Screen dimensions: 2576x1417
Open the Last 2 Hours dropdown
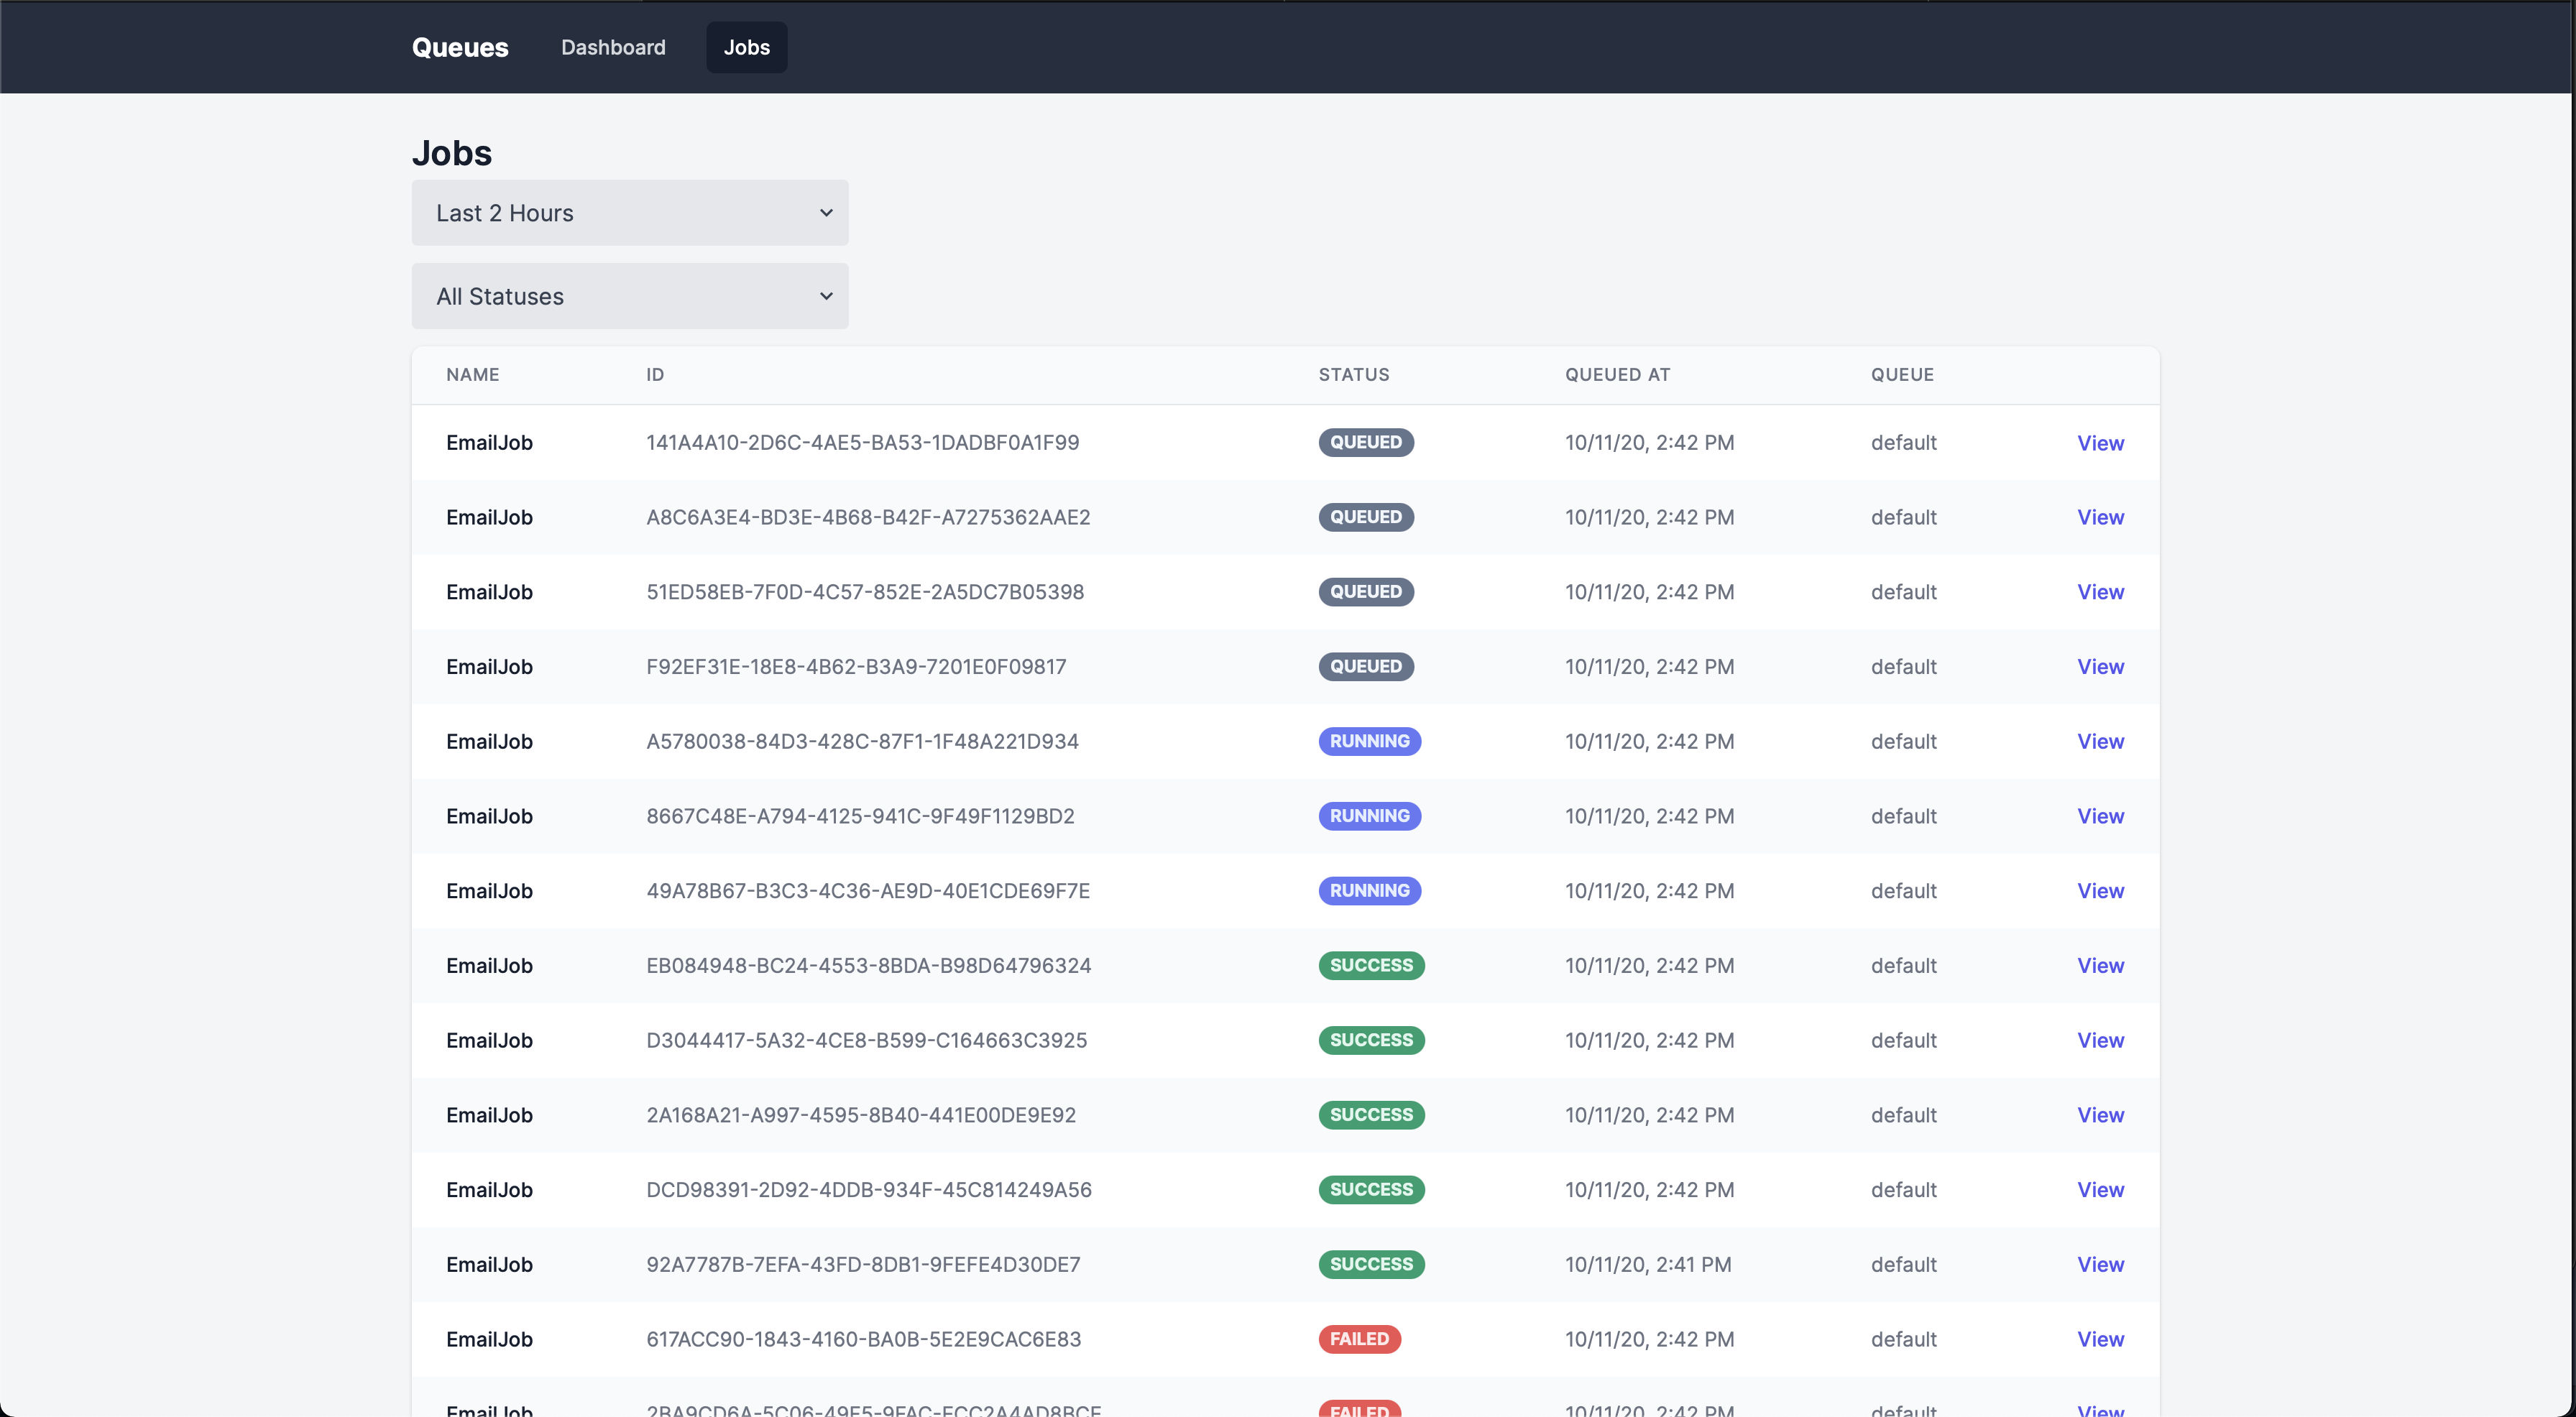click(629, 213)
